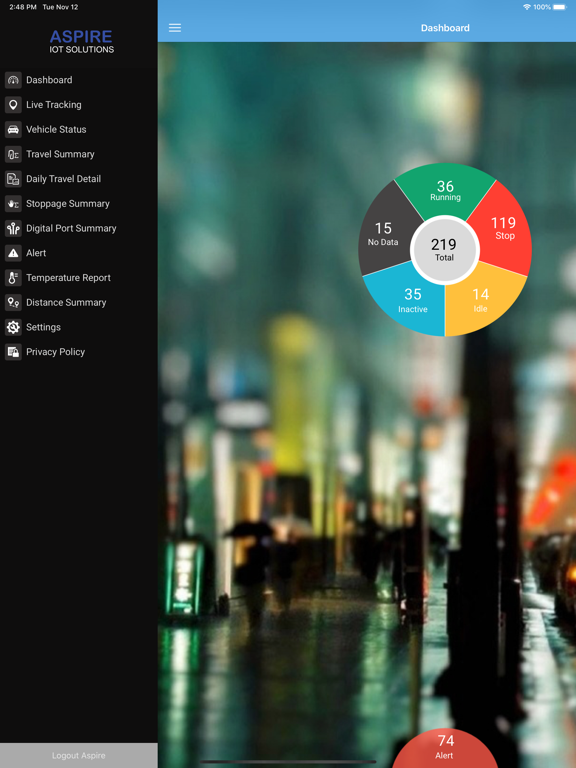Open Distance Summary label
Viewport: 576px width, 768px height.
tap(66, 302)
